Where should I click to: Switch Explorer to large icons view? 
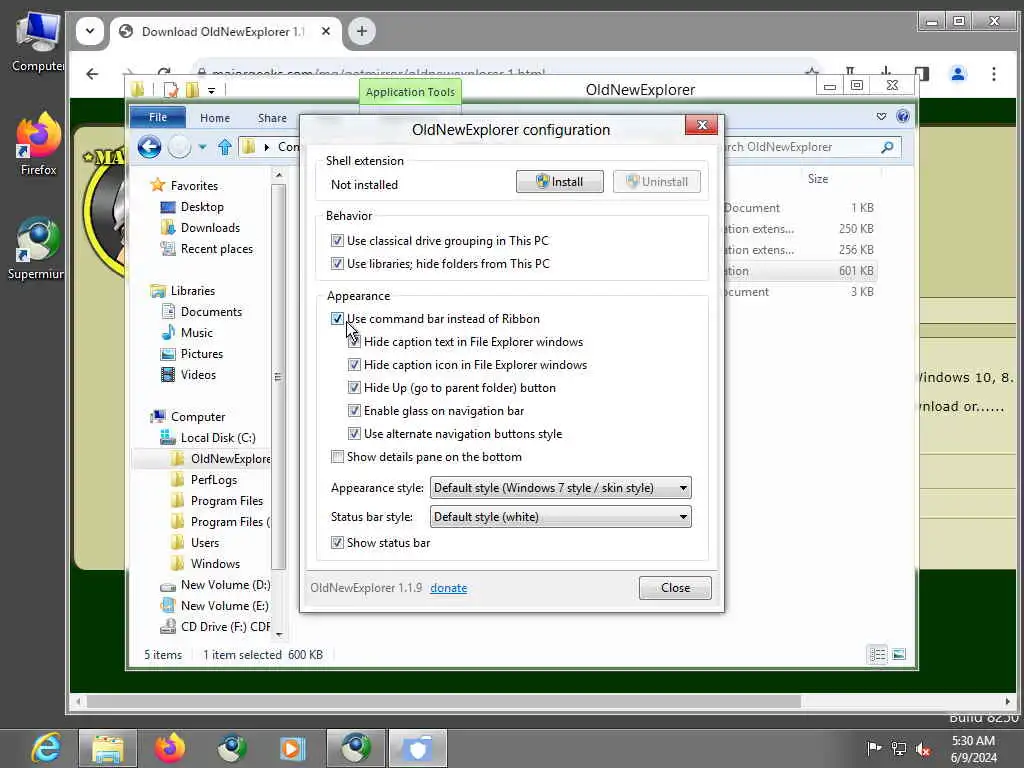tap(899, 654)
